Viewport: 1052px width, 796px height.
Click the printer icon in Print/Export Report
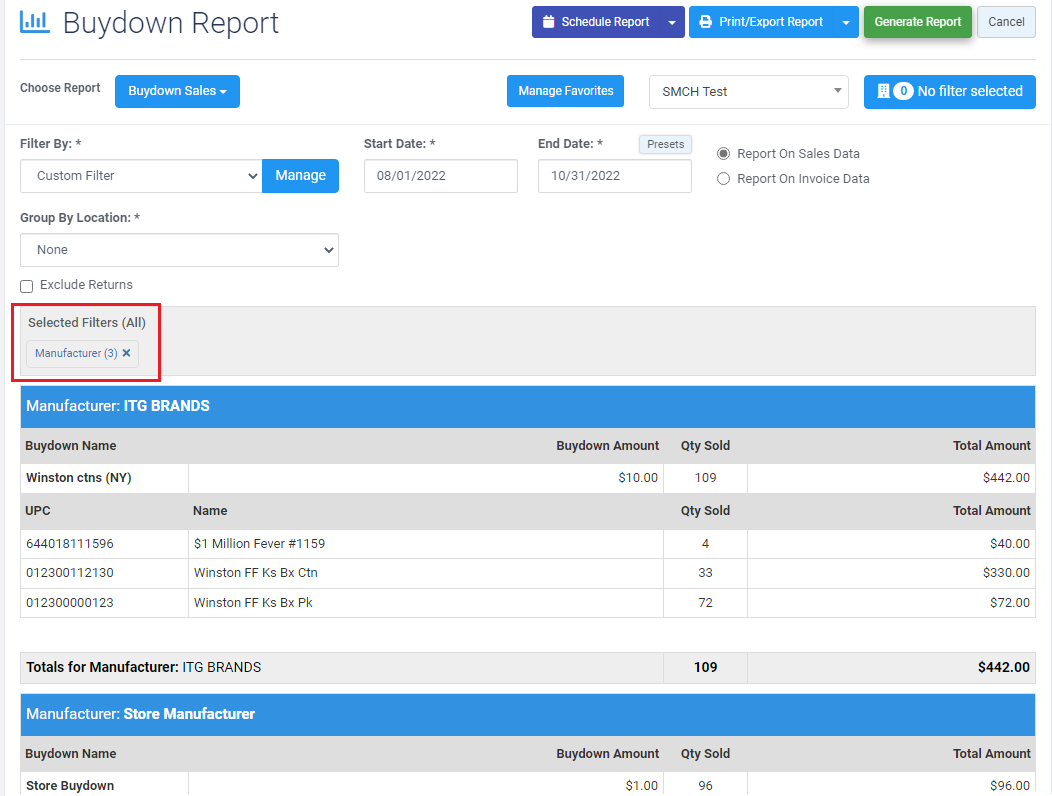coord(705,21)
